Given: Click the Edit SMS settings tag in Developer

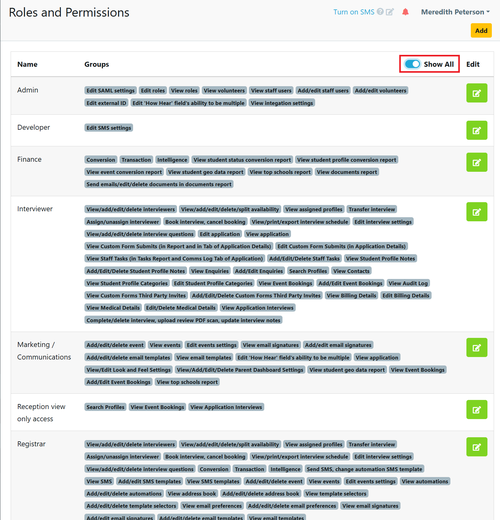Looking at the screenshot, I should point(109,128).
